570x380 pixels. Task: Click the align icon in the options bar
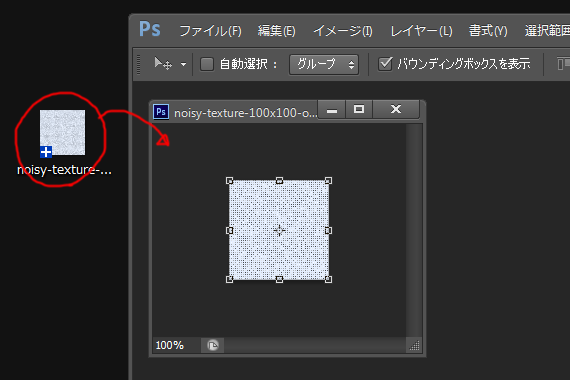[563, 64]
